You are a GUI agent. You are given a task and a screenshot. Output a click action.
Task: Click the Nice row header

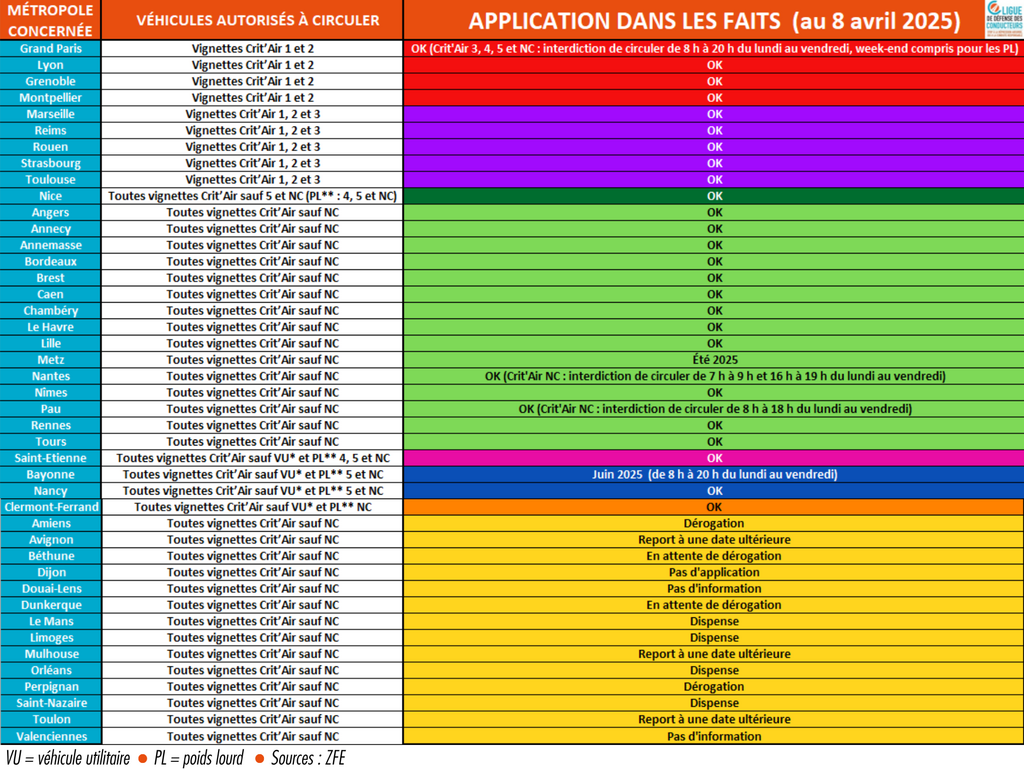(50, 196)
